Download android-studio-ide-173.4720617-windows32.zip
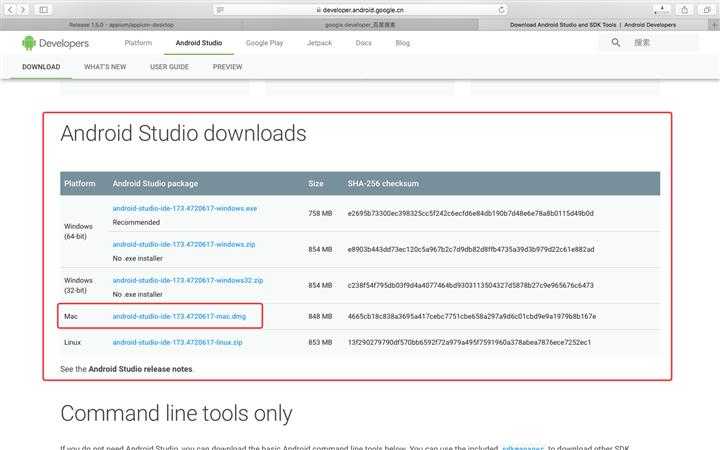This screenshot has width=720, height=450. coord(188,280)
